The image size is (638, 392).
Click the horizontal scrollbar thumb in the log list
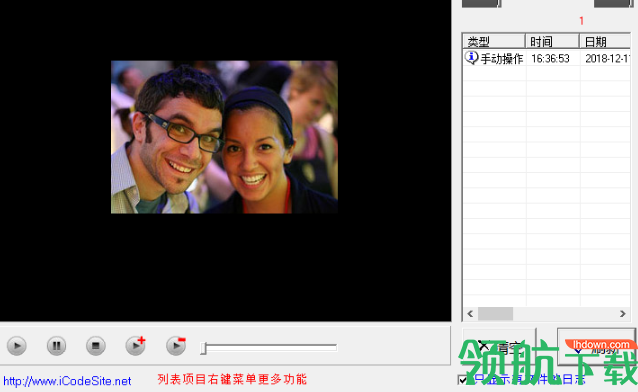tap(495, 313)
